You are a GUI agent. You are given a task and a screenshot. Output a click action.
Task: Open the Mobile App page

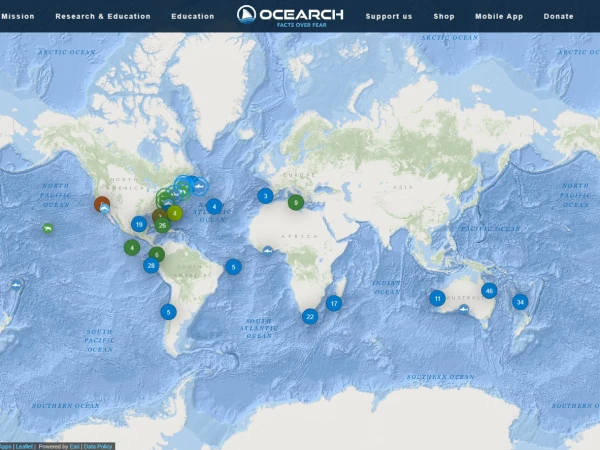(499, 16)
